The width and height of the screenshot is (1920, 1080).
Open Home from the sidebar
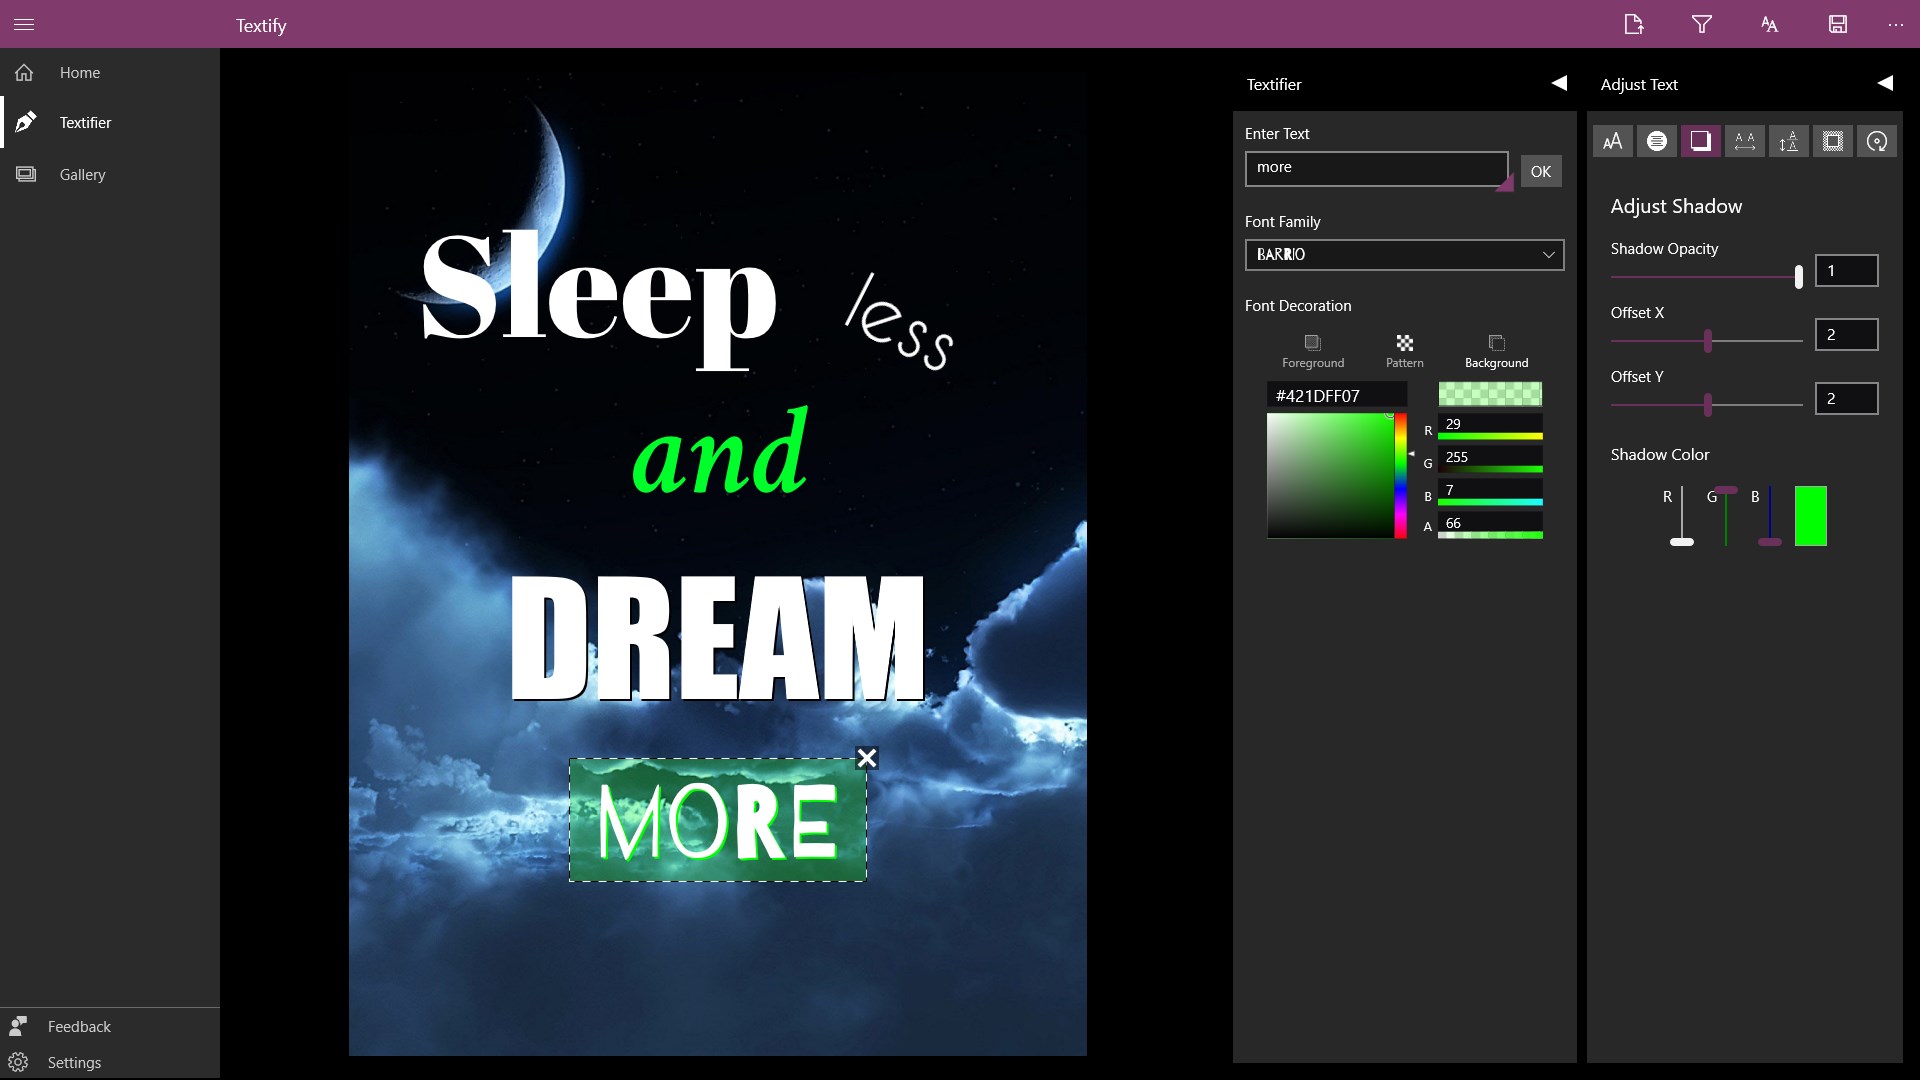click(x=79, y=72)
